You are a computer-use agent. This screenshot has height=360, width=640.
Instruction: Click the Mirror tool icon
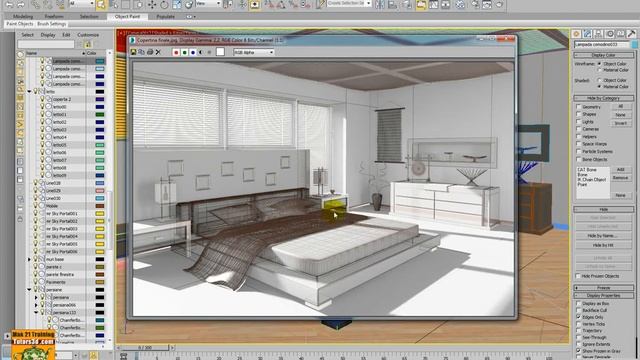point(380,4)
